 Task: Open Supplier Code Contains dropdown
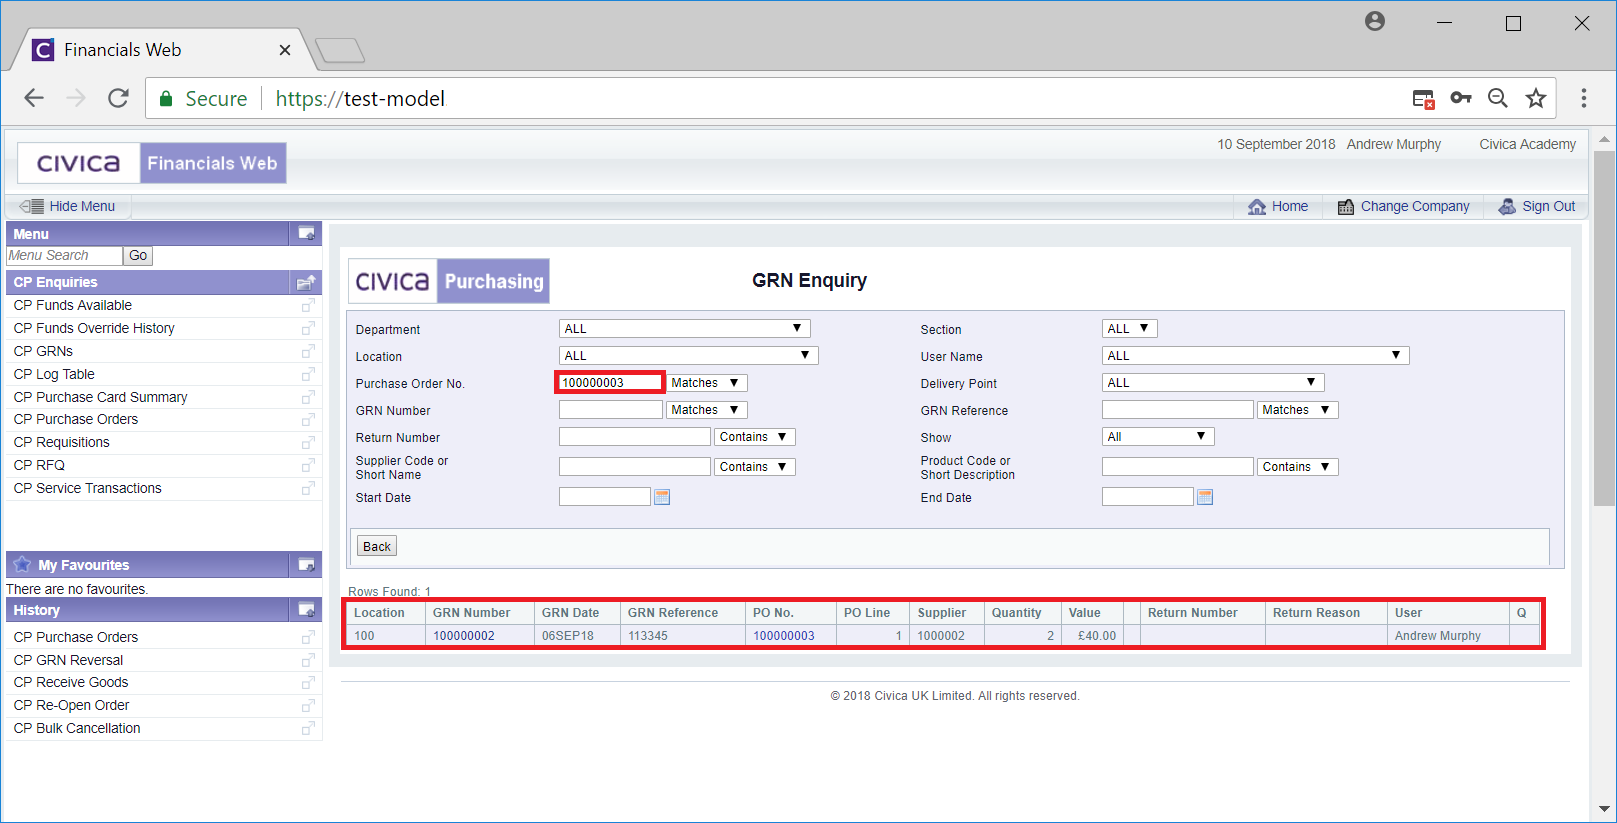755,467
